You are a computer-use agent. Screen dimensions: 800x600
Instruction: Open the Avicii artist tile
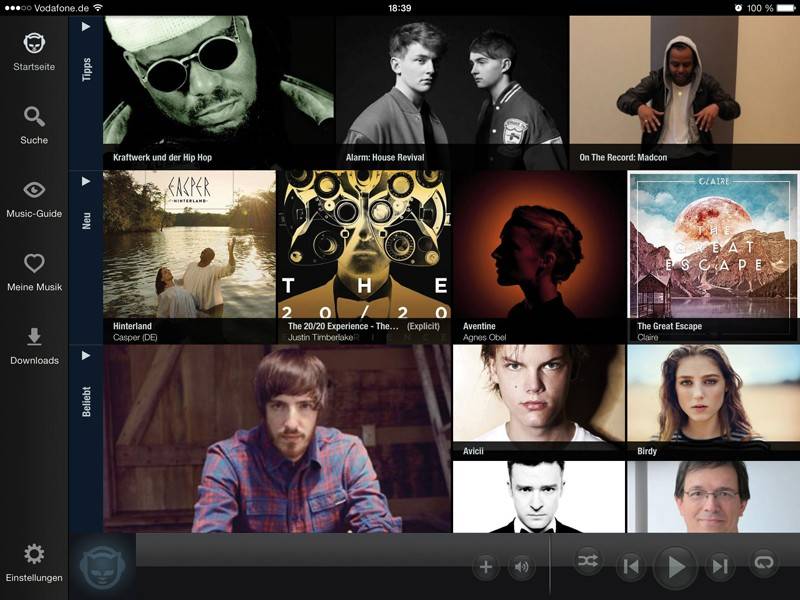click(x=539, y=402)
